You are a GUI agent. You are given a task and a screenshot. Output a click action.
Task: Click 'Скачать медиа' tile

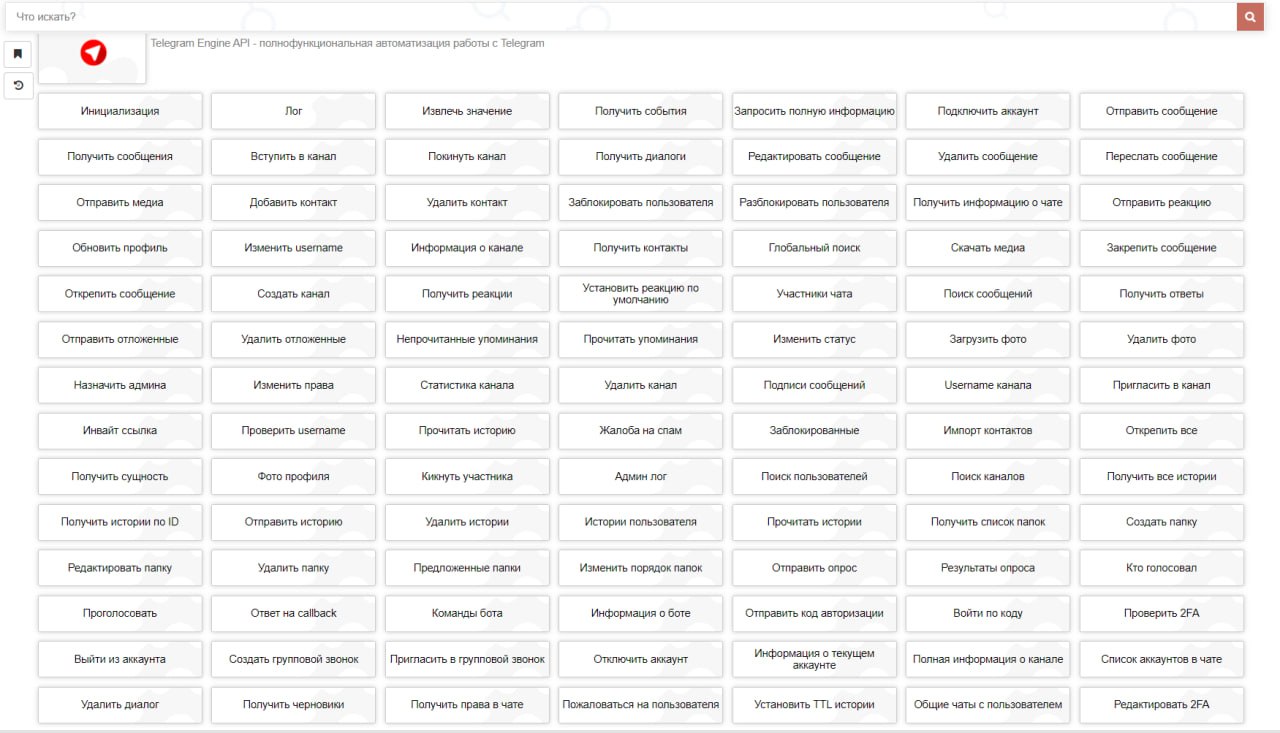click(988, 248)
